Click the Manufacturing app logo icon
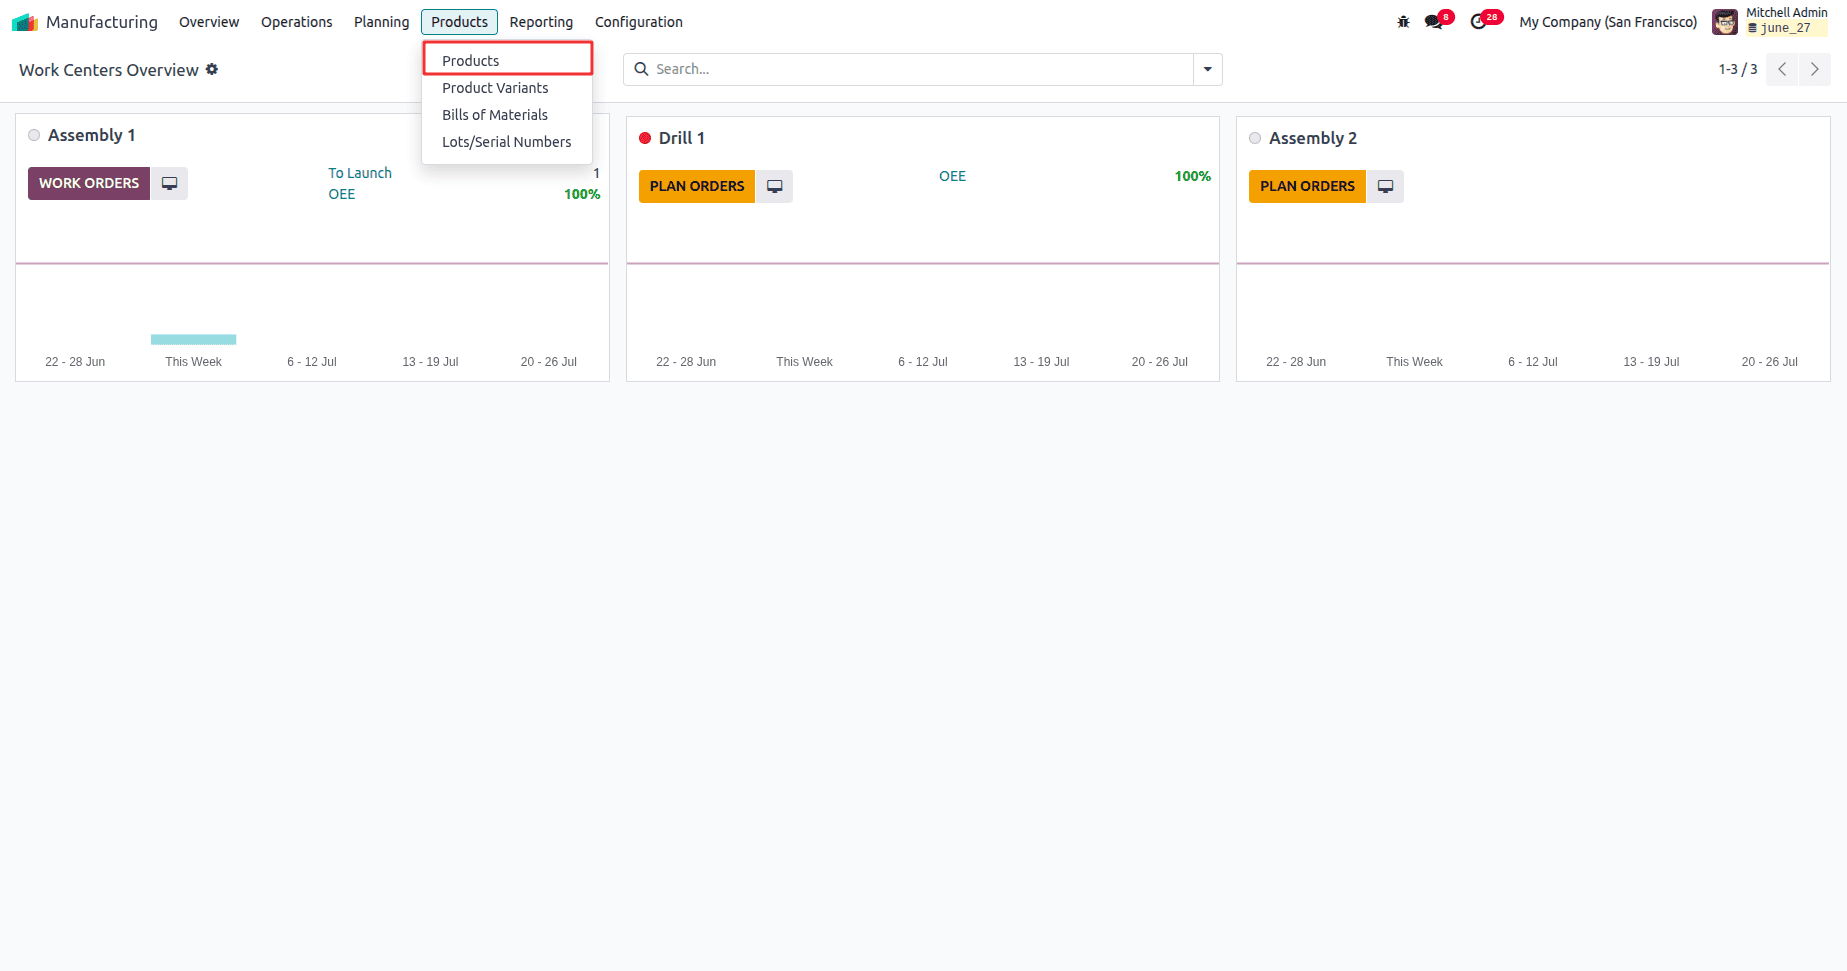Image resolution: width=1847 pixels, height=971 pixels. pos(24,22)
